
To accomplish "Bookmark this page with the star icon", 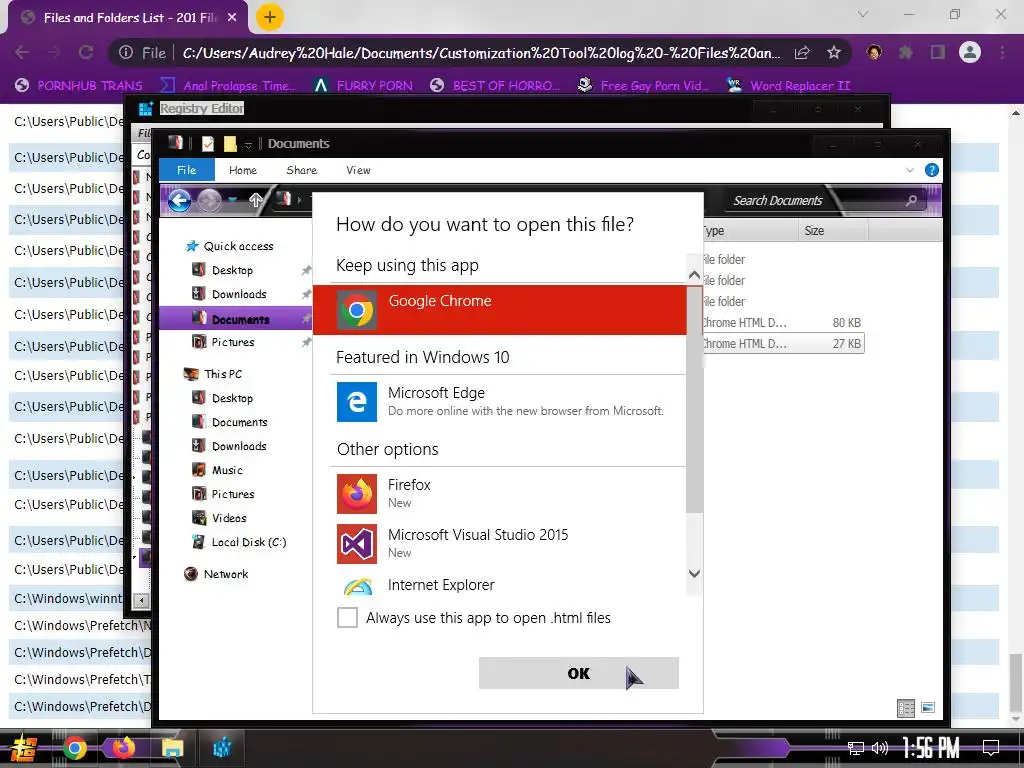I will point(833,52).
